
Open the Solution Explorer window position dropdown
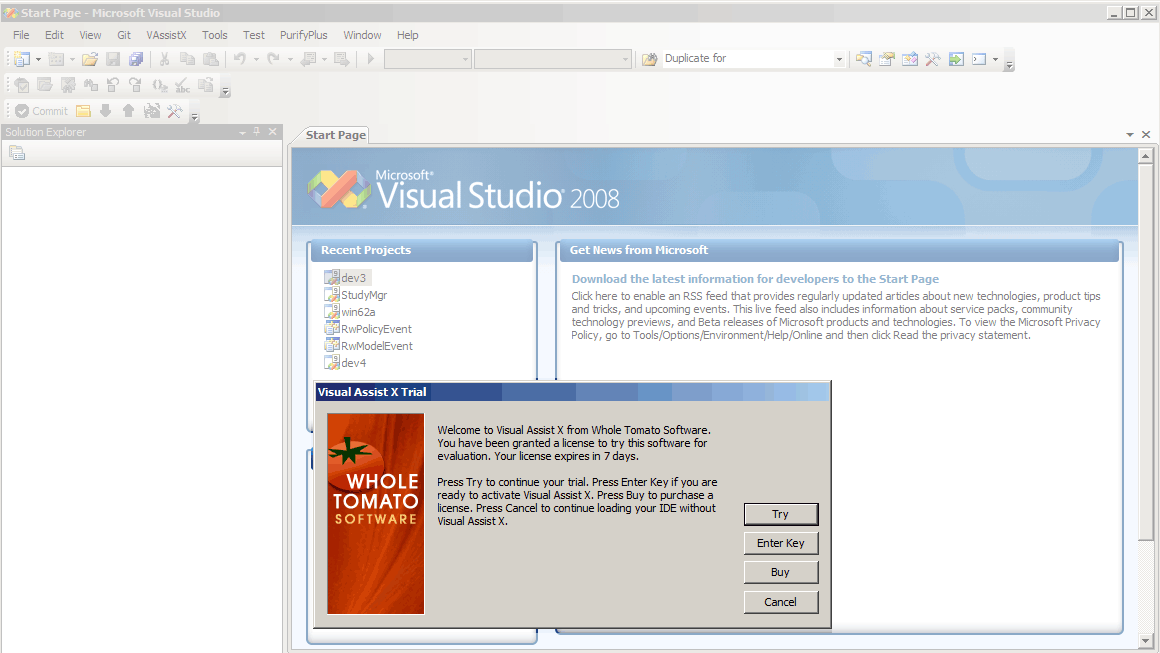[242, 132]
